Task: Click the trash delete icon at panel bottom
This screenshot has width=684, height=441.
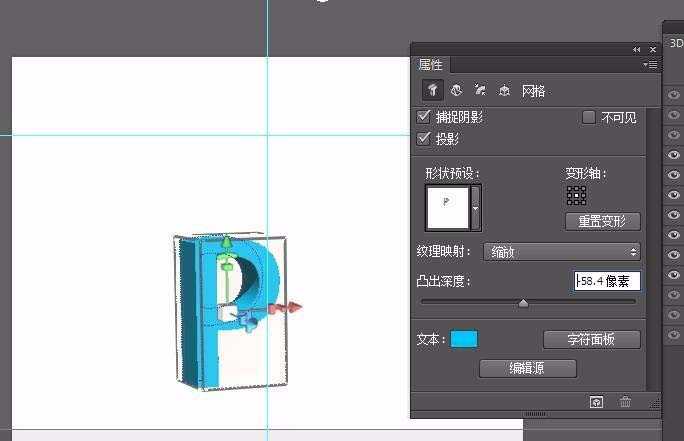Action: [x=626, y=401]
